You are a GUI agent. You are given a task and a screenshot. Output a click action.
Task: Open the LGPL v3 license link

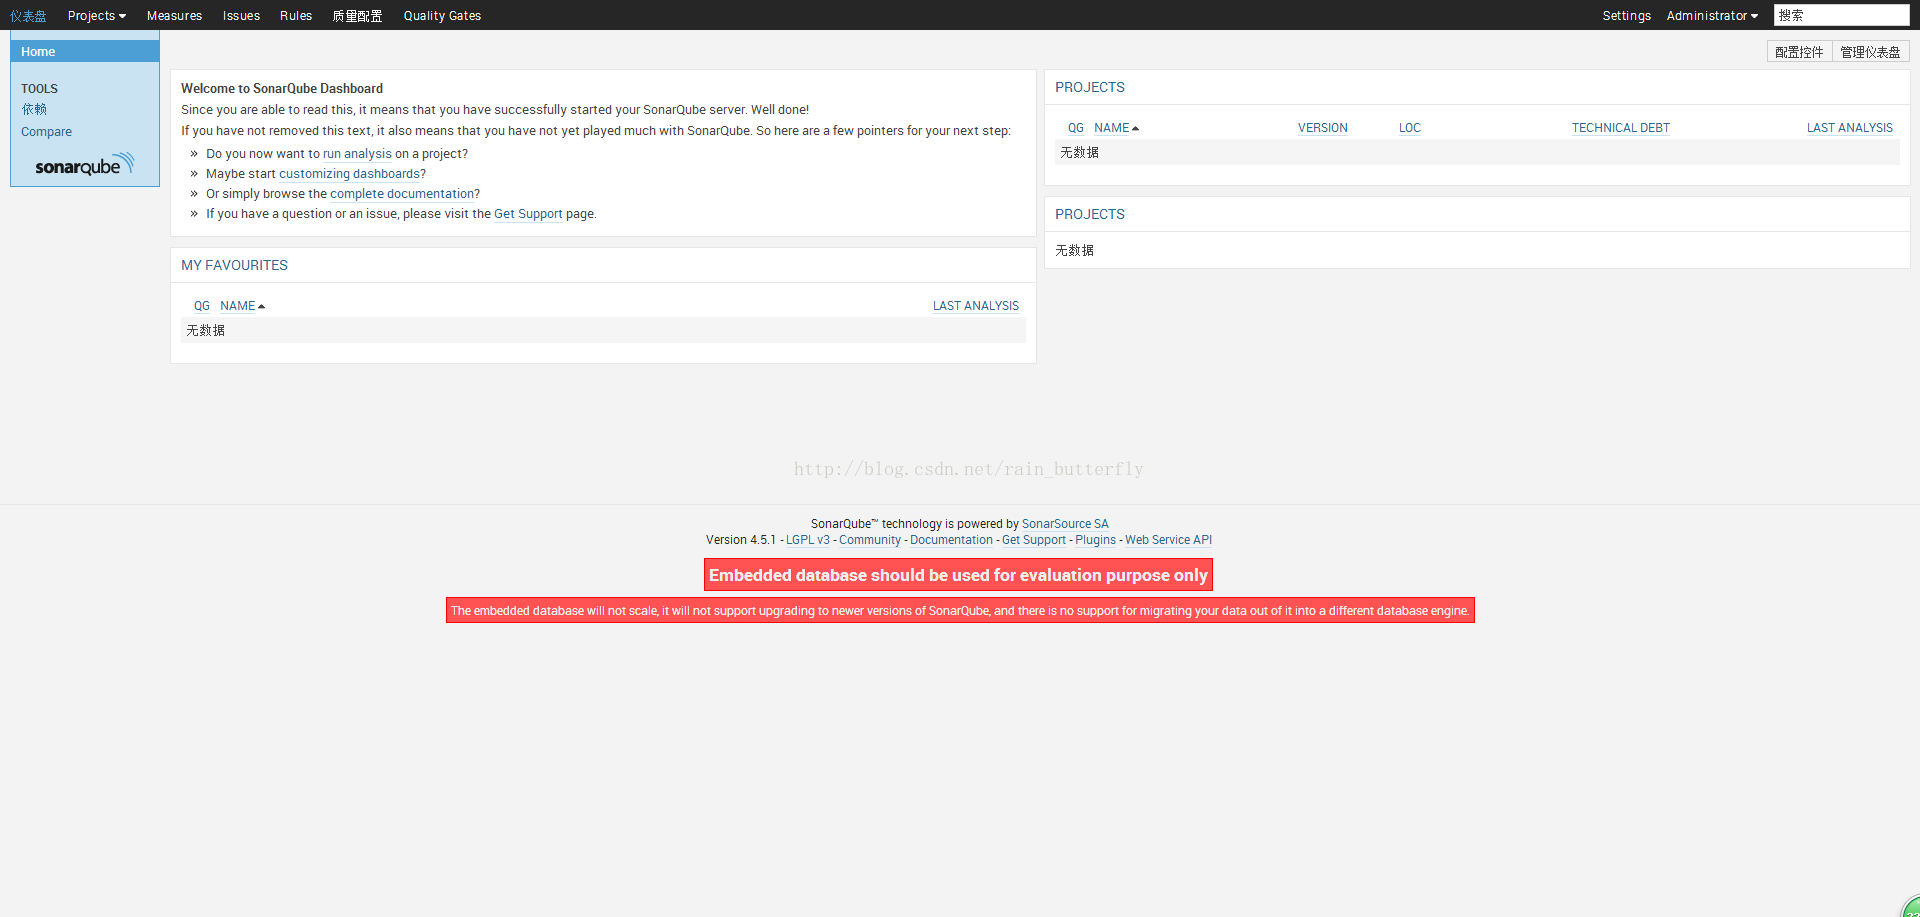click(808, 540)
